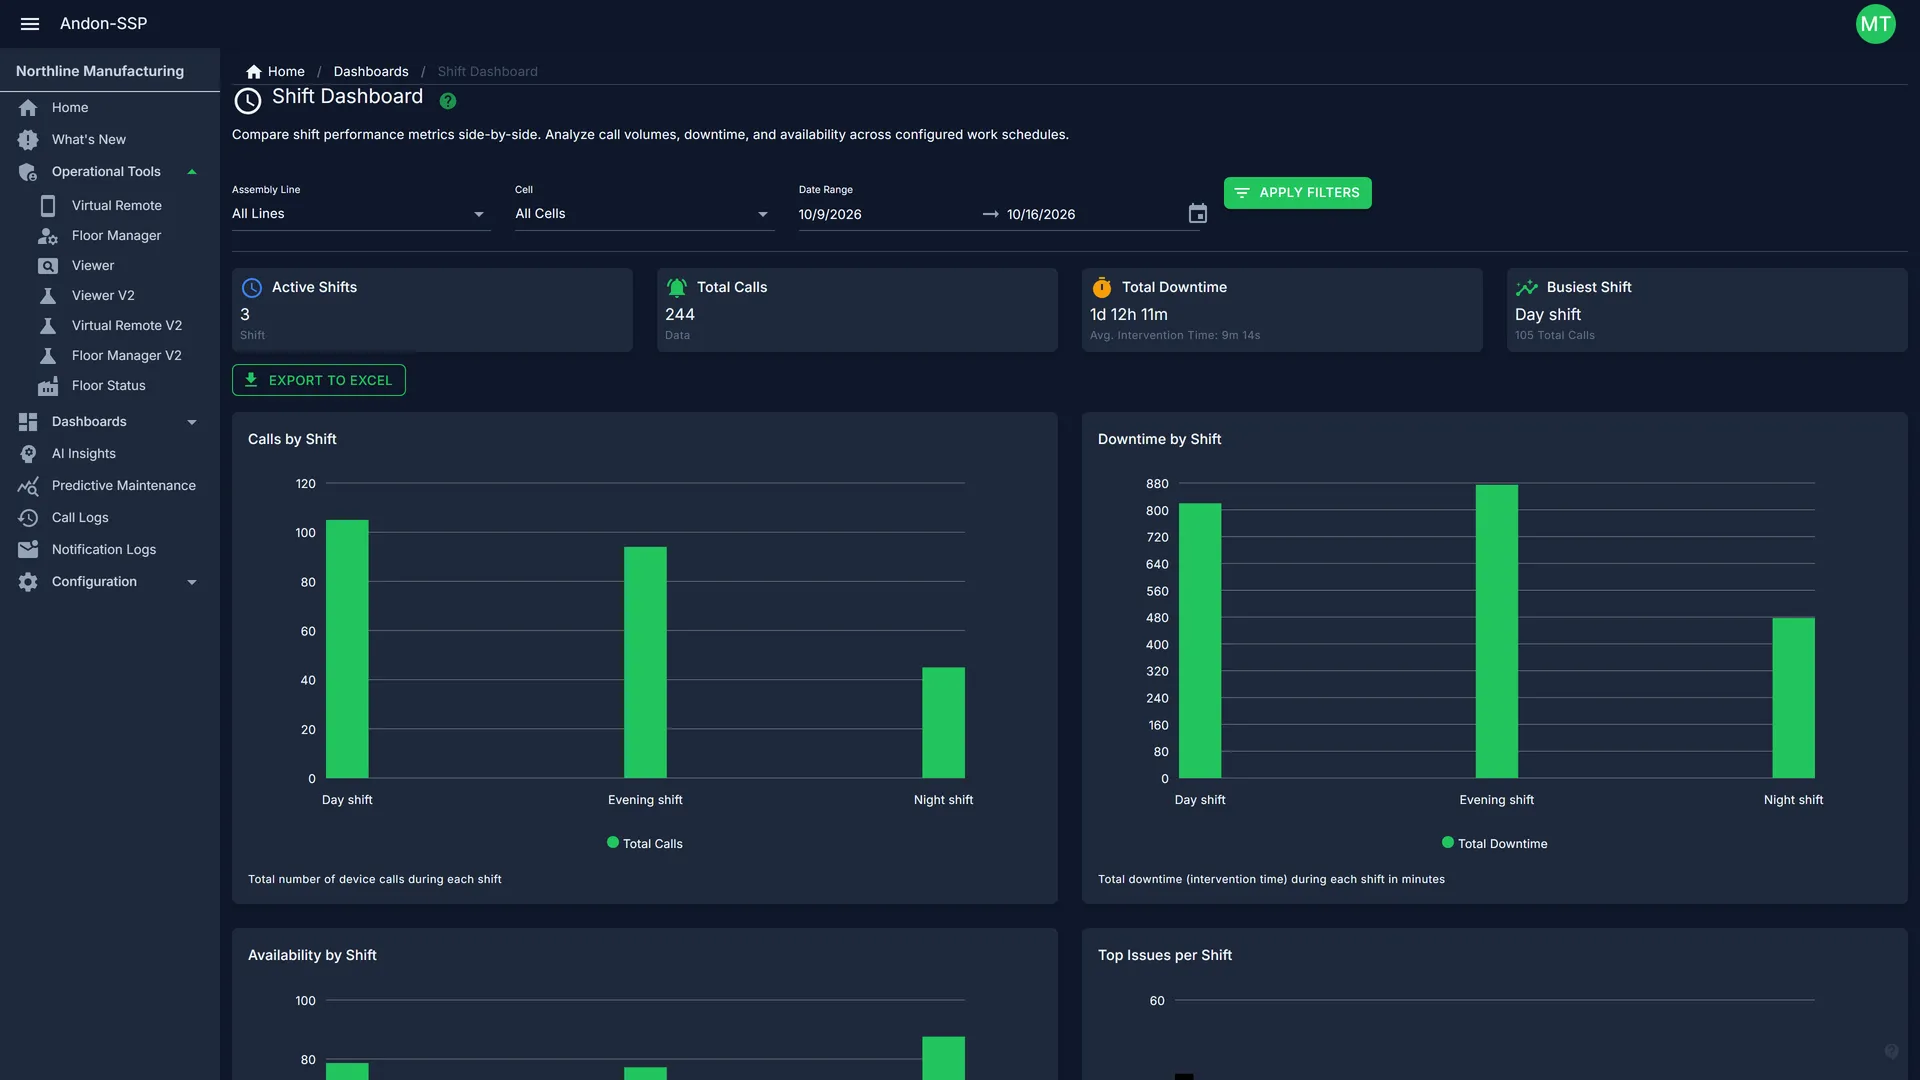The width and height of the screenshot is (1920, 1080).
Task: Click Night shift bar in Calls chart
Action: coord(943,722)
